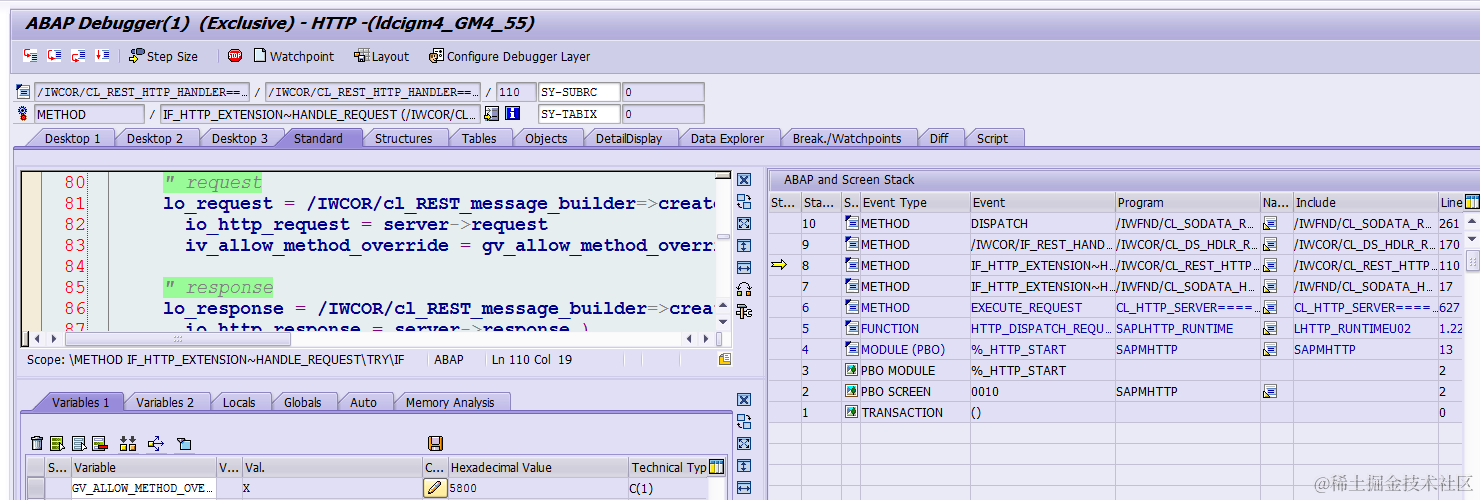Close the source code tool using the X icon
Image resolution: width=1480 pixels, height=500 pixels.
click(x=743, y=180)
